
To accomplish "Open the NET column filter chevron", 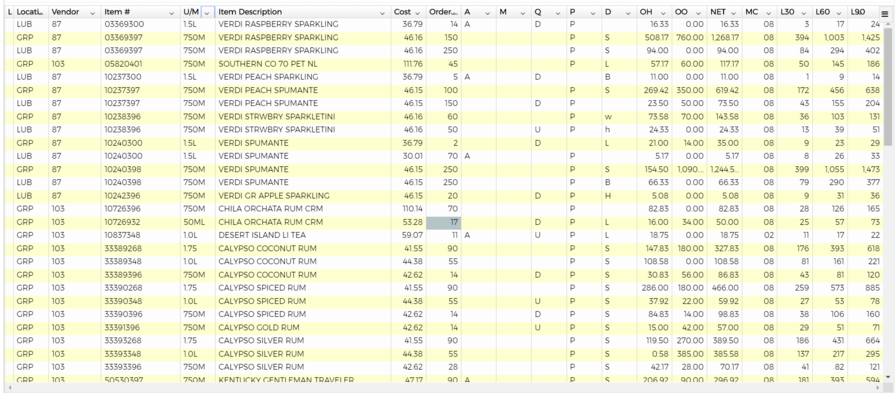I will (734, 13).
